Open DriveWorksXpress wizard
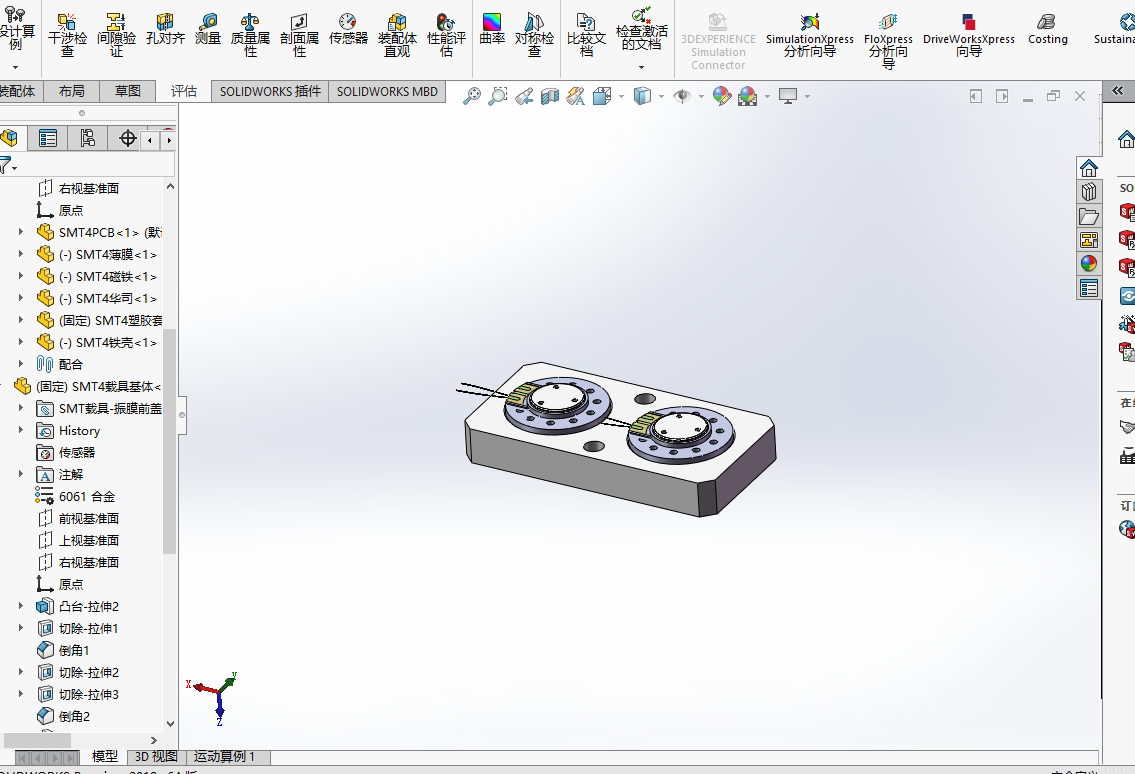1135x774 pixels. [x=969, y=35]
